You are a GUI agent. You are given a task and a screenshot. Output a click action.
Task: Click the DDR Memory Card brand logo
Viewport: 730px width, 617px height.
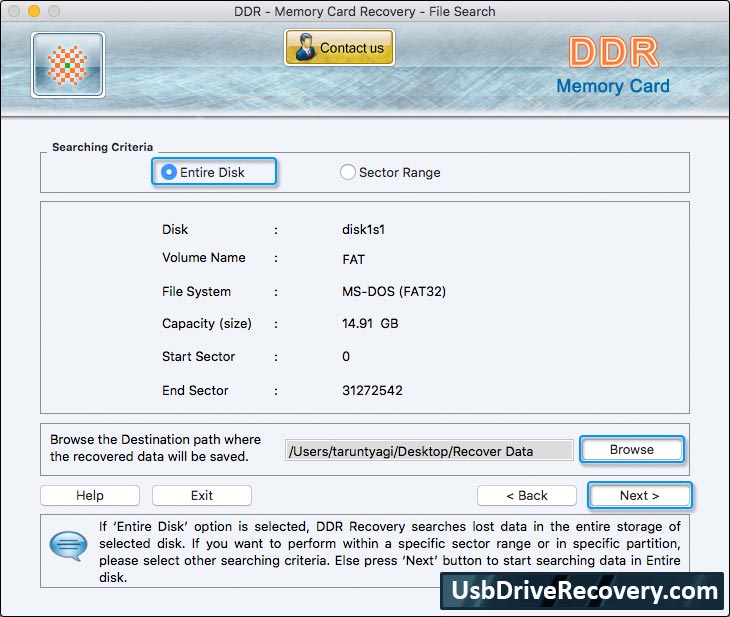[x=613, y=66]
